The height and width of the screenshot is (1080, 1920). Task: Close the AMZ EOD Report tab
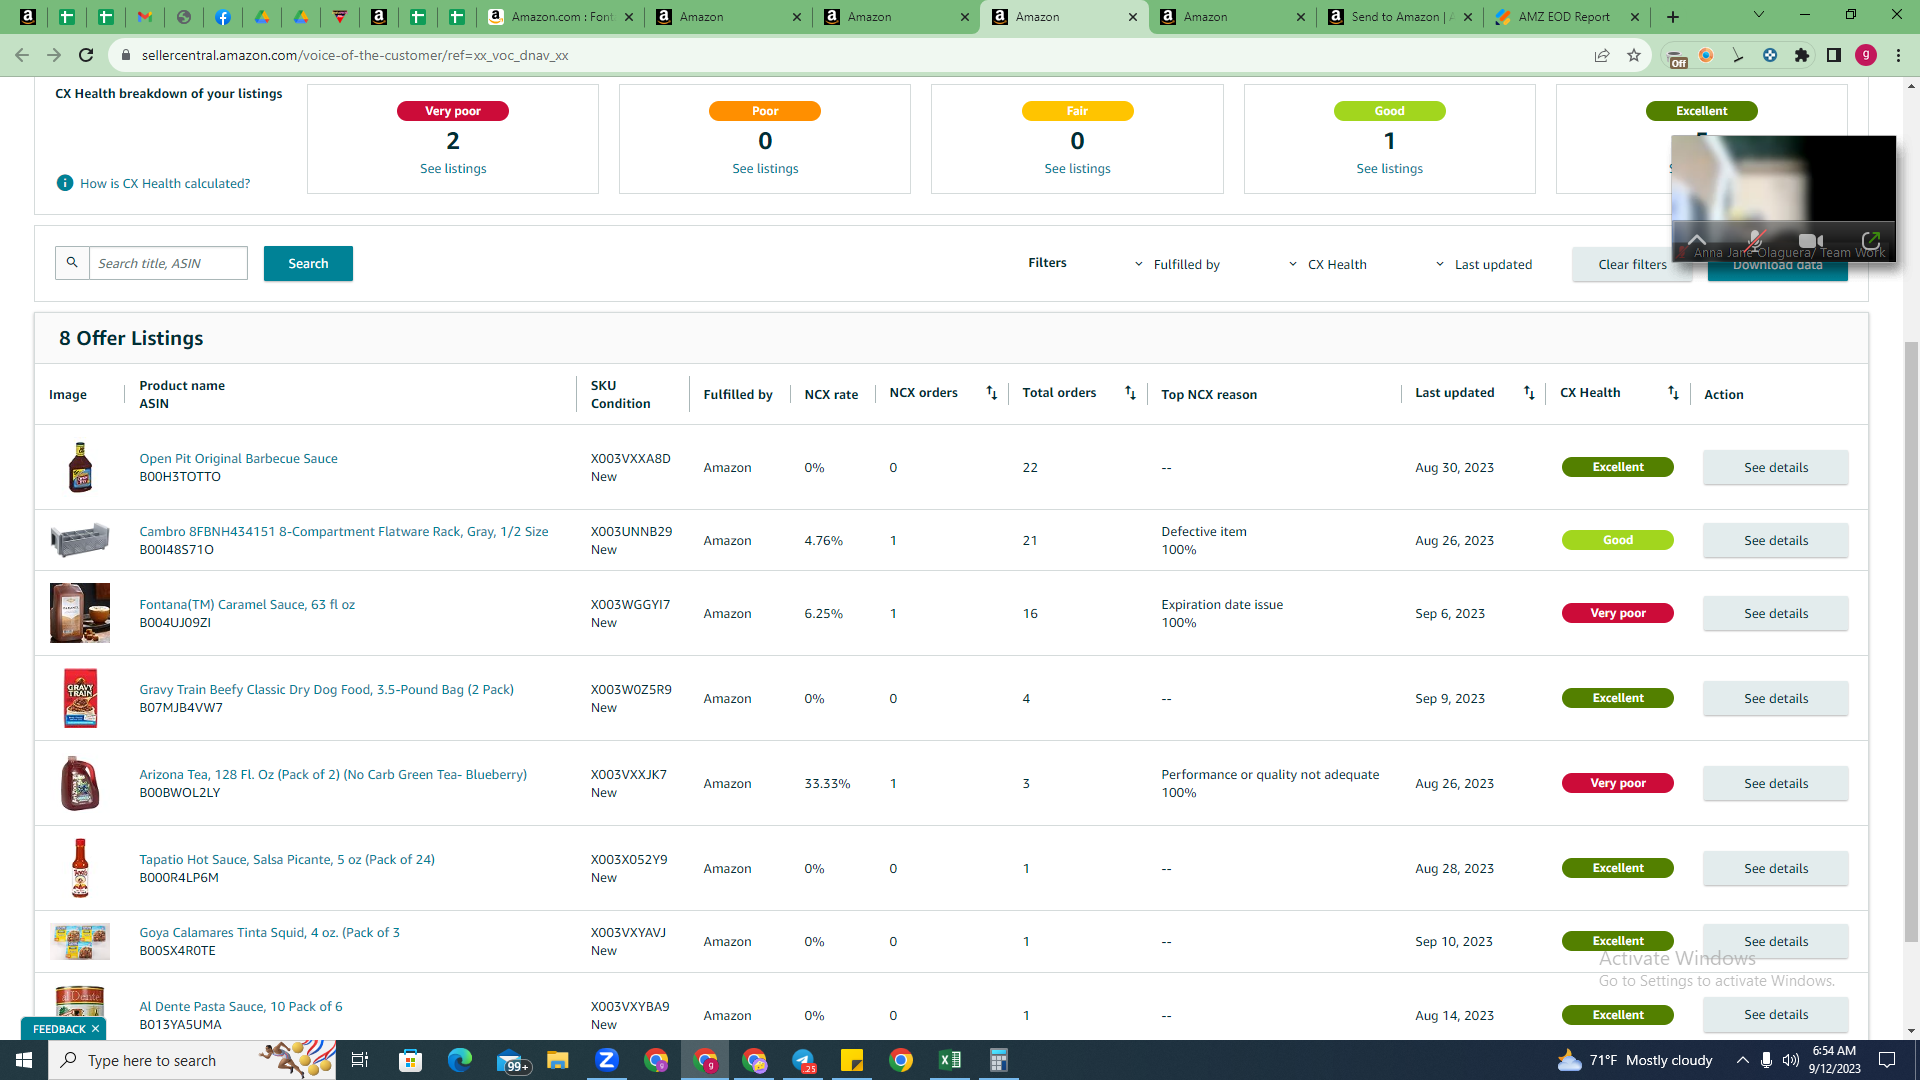click(x=1635, y=17)
